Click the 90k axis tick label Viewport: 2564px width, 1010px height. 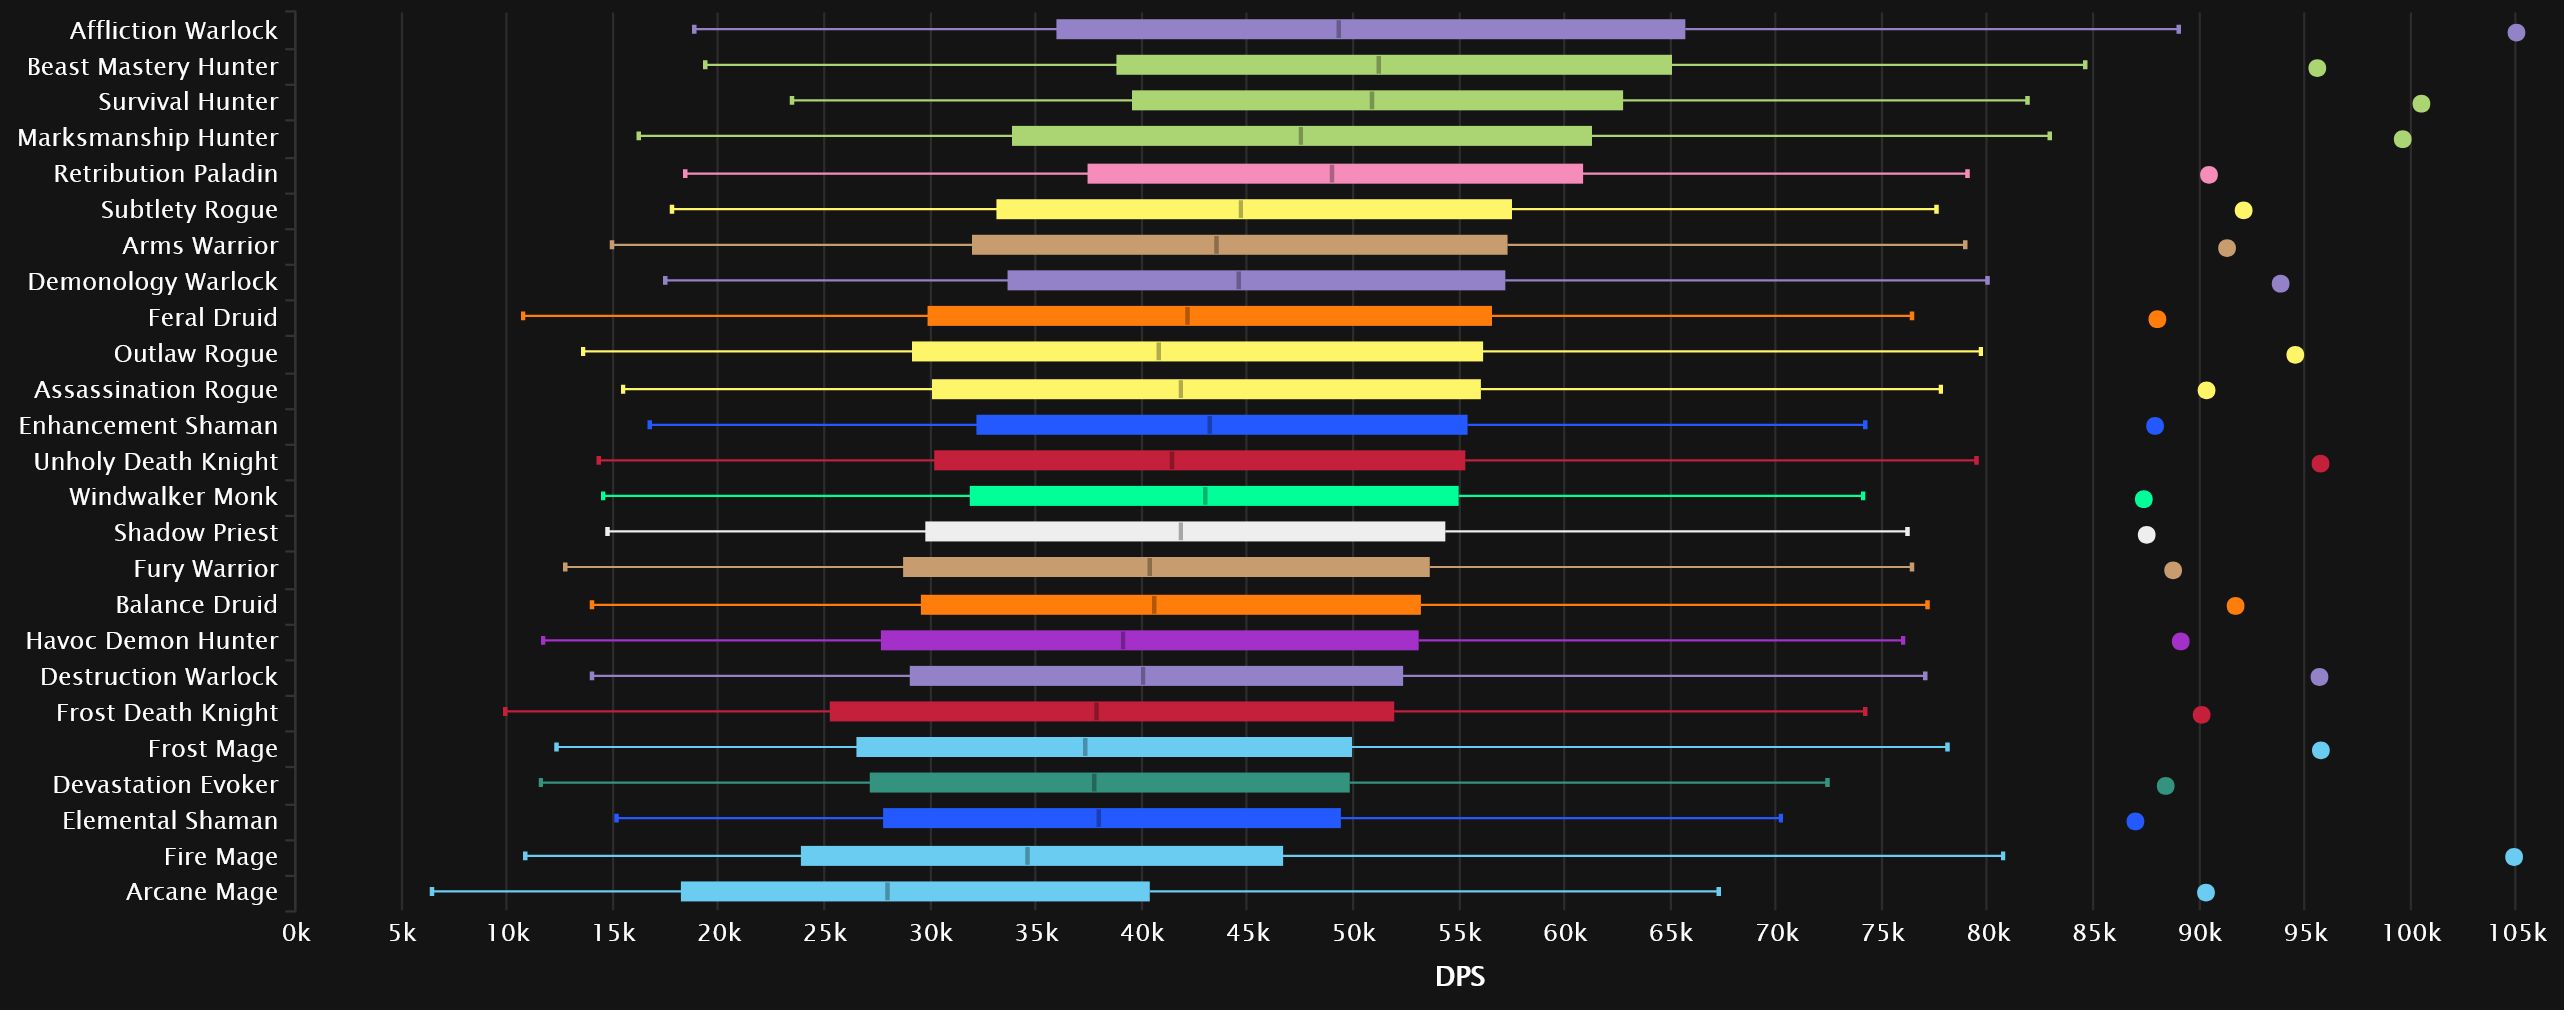tap(2200, 934)
